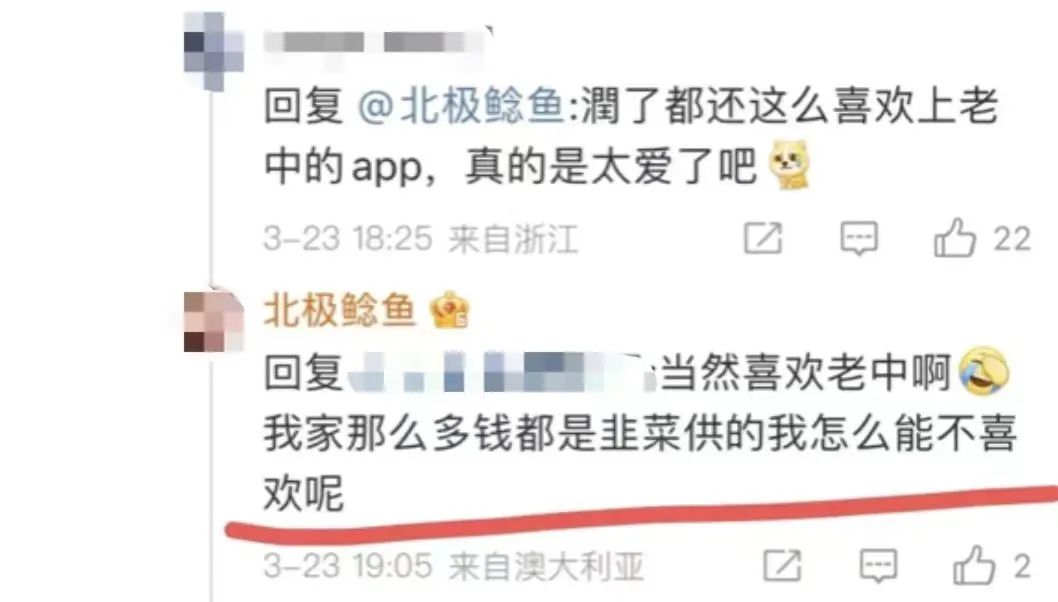The image size is (1058, 602).
Task: Open the @北极鲶鱼 mention link
Action: [x=461, y=107]
